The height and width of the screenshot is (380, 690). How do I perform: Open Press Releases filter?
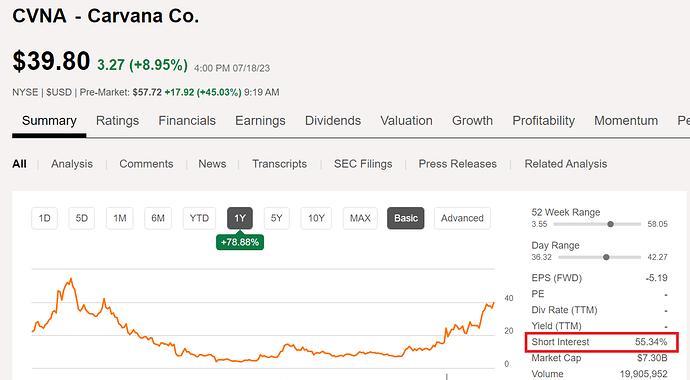[457, 164]
